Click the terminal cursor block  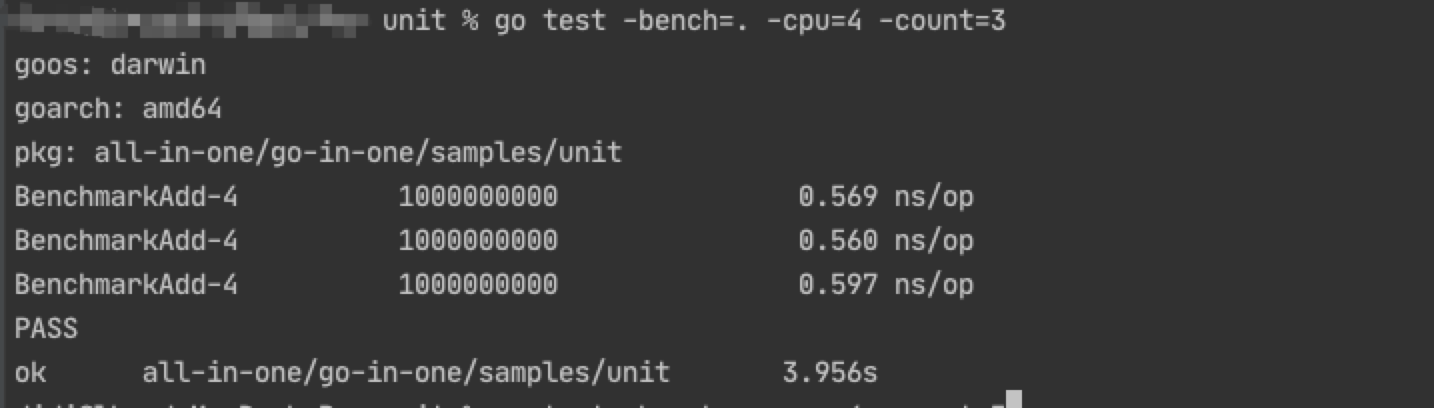pyautogui.click(x=1013, y=401)
